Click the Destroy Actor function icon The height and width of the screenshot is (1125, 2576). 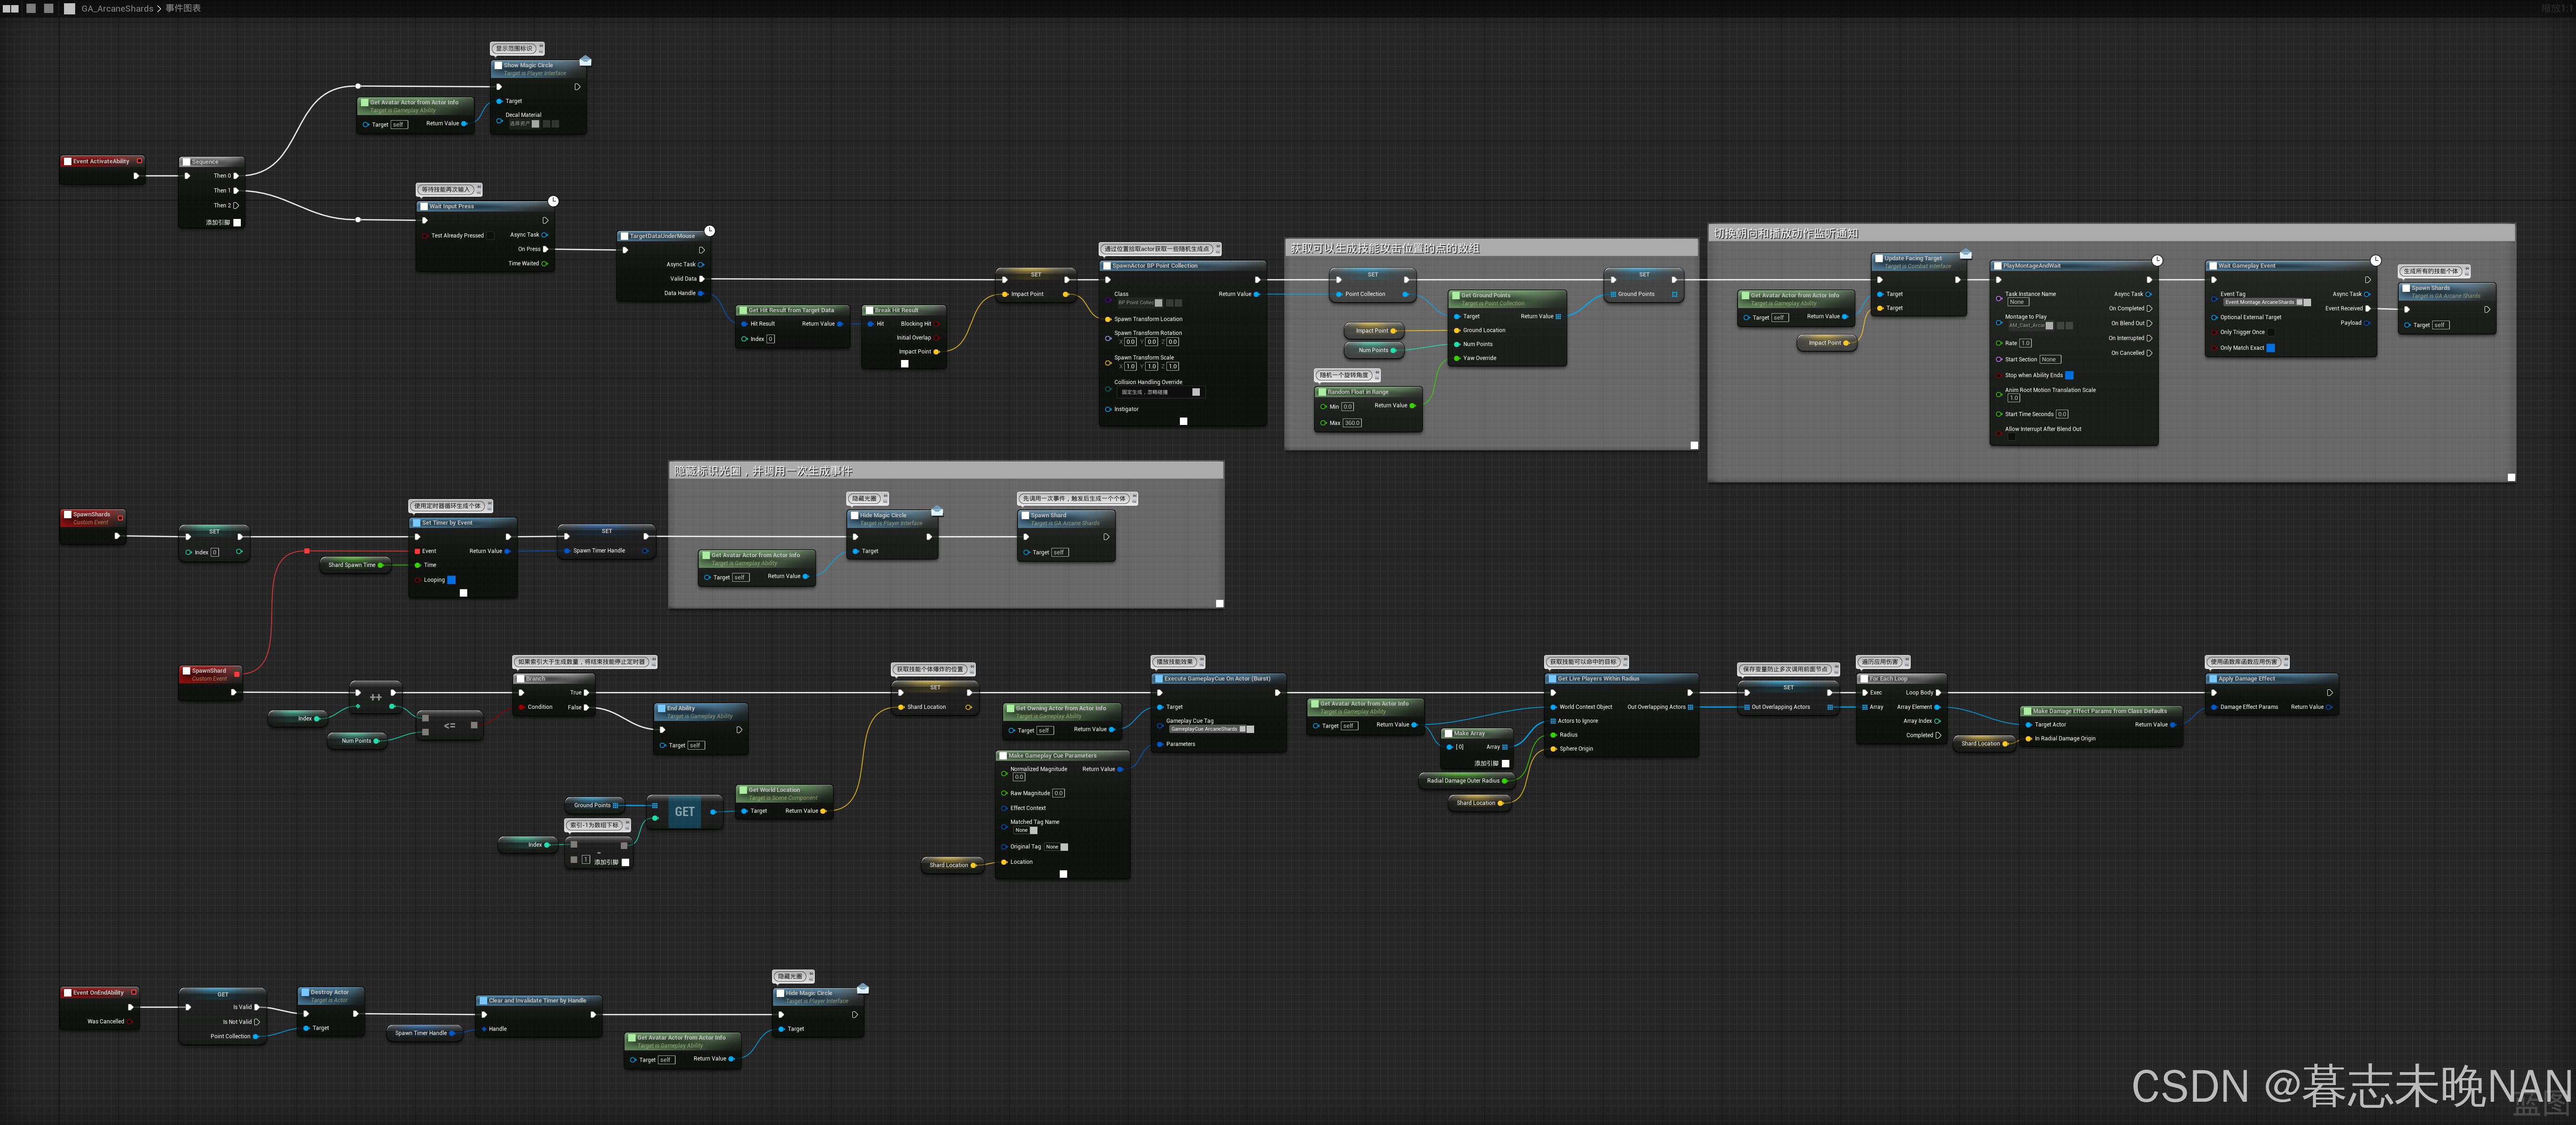305,993
